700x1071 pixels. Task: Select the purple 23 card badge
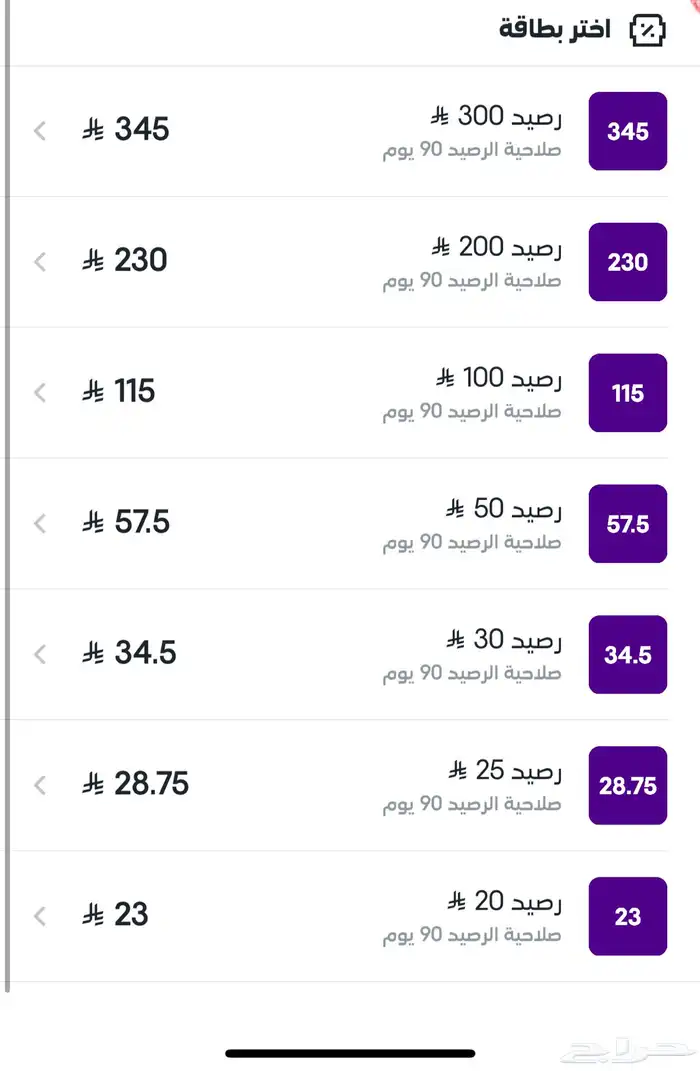pyautogui.click(x=628, y=917)
